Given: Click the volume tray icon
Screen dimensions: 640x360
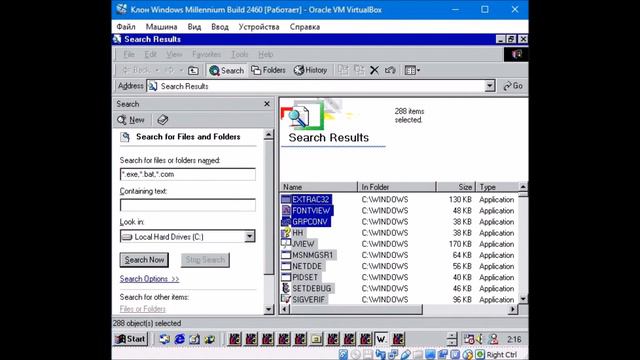Looking at the screenshot, I should coord(480,339).
